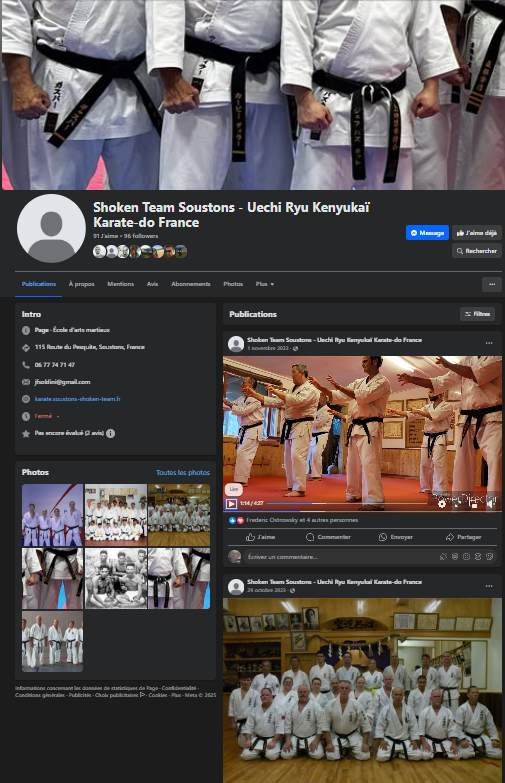Viewport: 505px width, 783px height.
Task: Open the black and white vintage photo thumbnail
Action: point(116,578)
